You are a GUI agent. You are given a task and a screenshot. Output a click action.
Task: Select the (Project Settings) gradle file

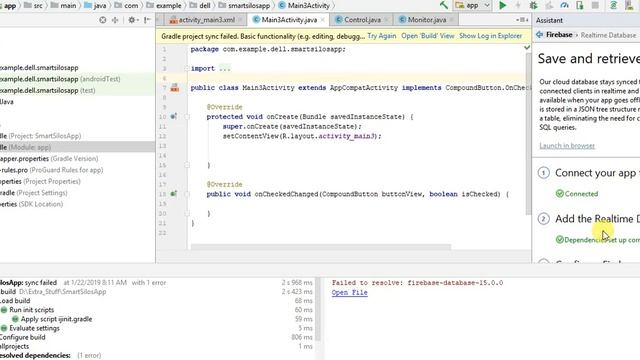77,193
